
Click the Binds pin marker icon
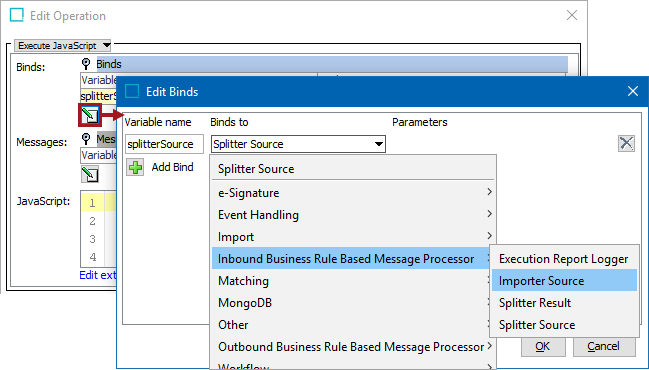click(x=86, y=64)
